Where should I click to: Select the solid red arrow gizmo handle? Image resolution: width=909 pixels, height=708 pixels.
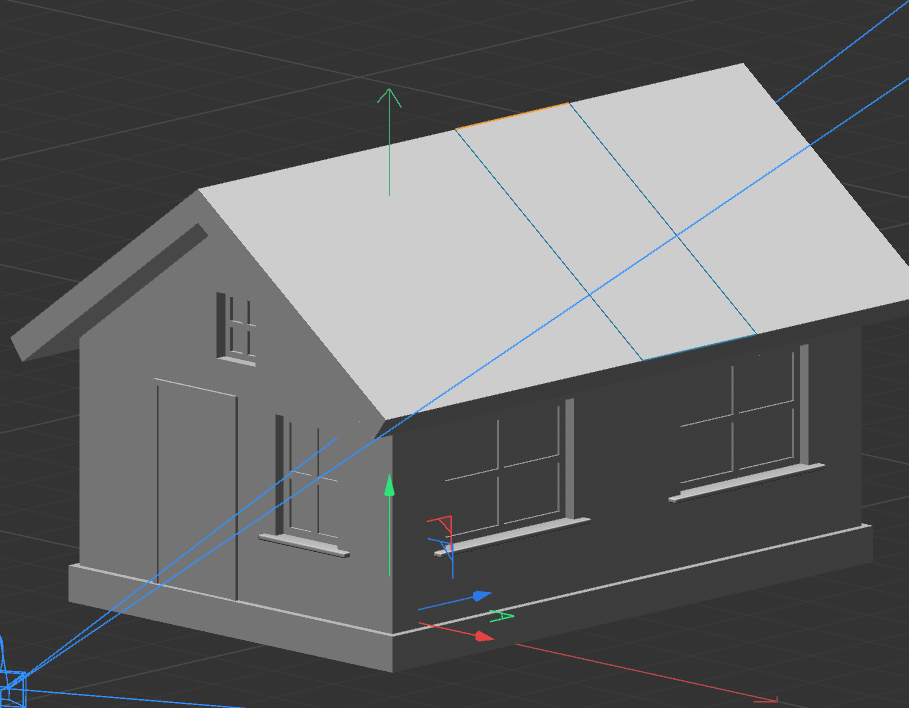483,635
